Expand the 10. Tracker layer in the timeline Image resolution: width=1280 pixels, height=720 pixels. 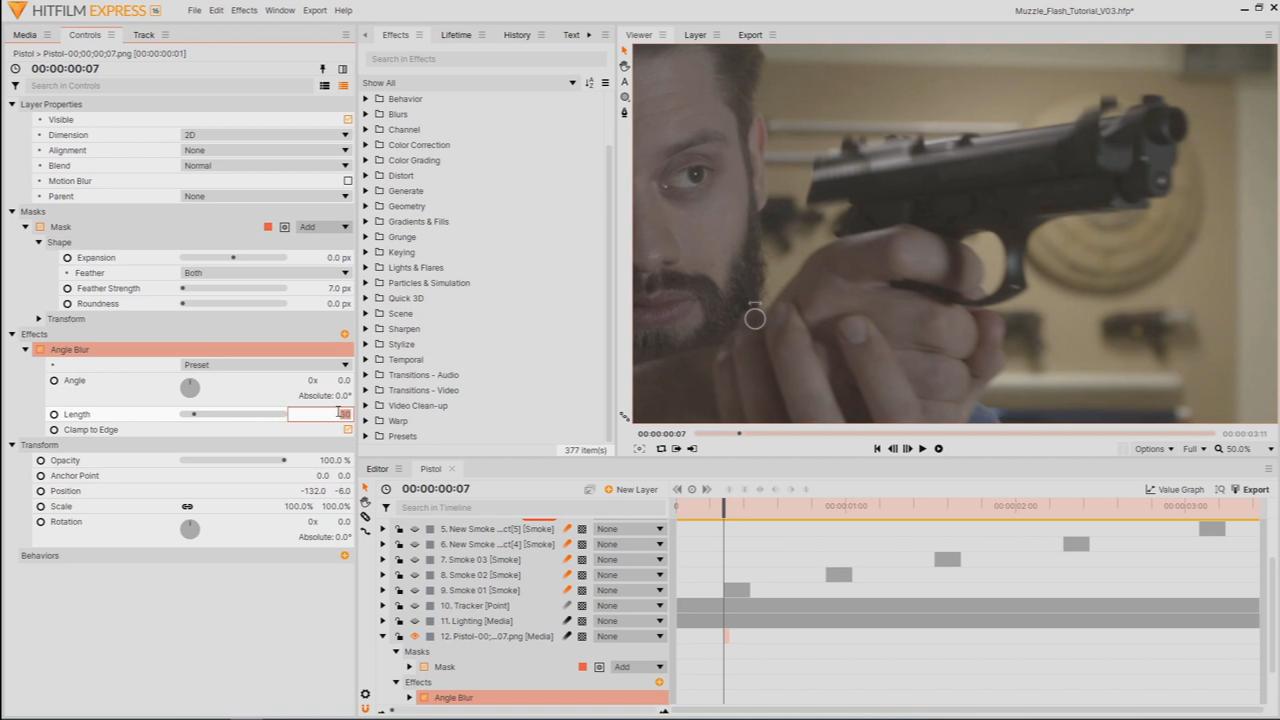click(x=382, y=606)
